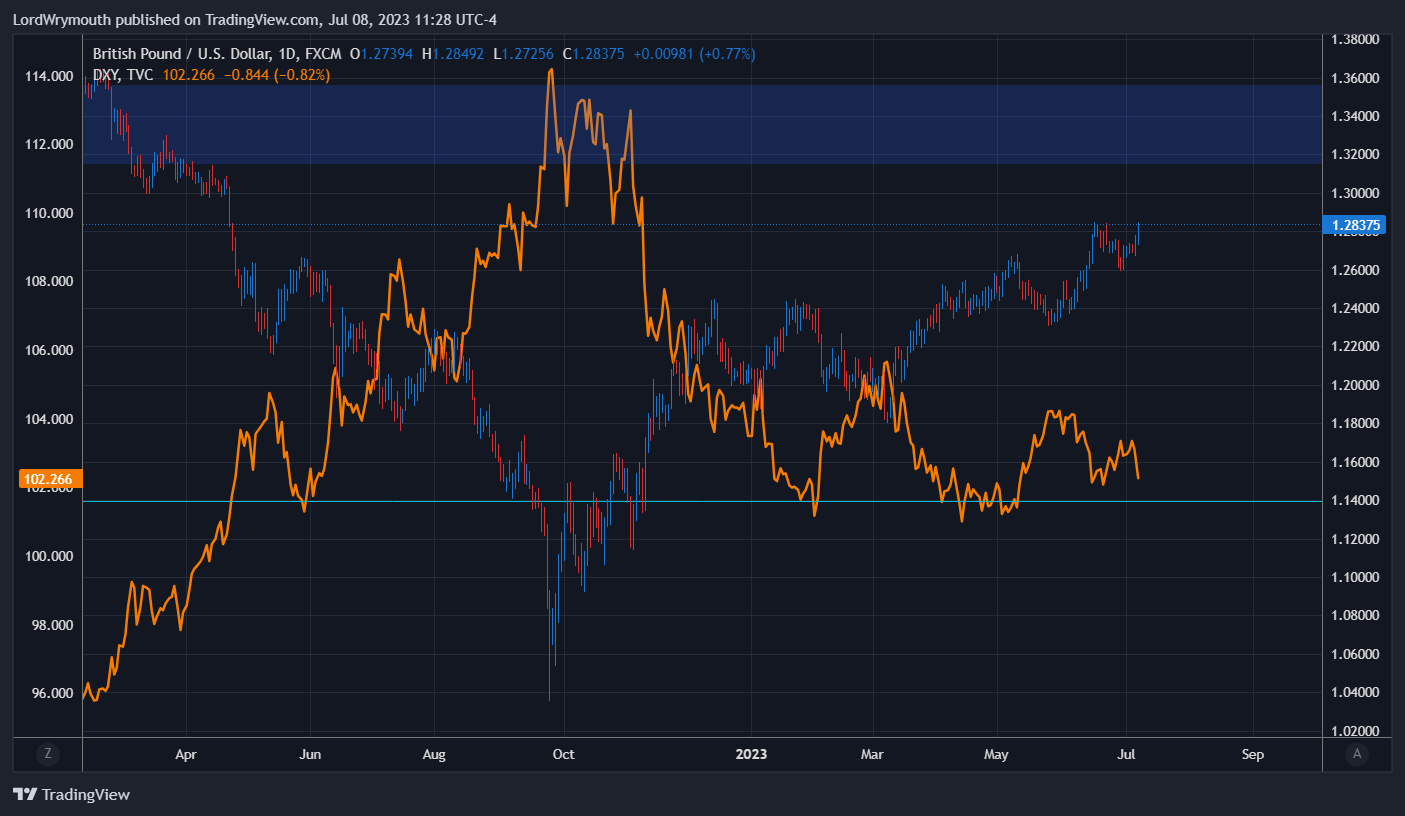Screen dimensions: 1405x816
Task: Click the 112.000 left axis label
Action: click(48, 144)
